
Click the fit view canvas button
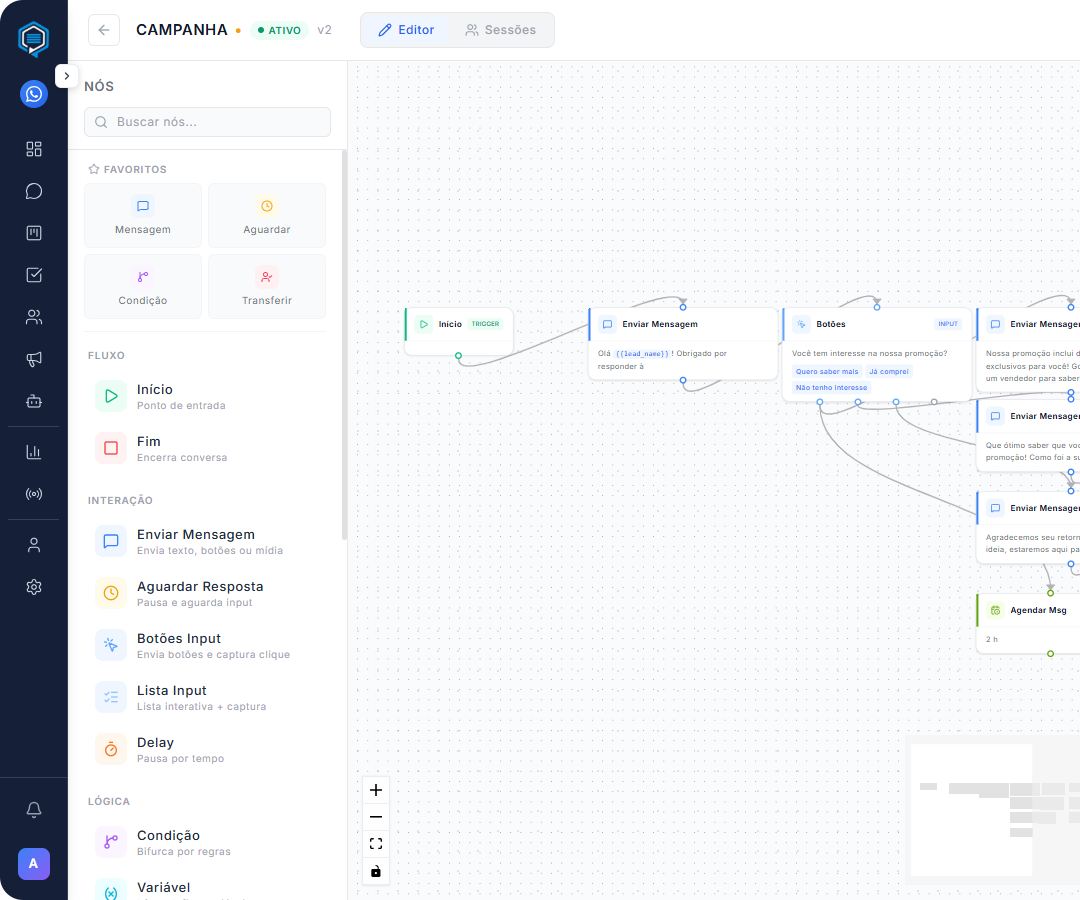(x=376, y=844)
